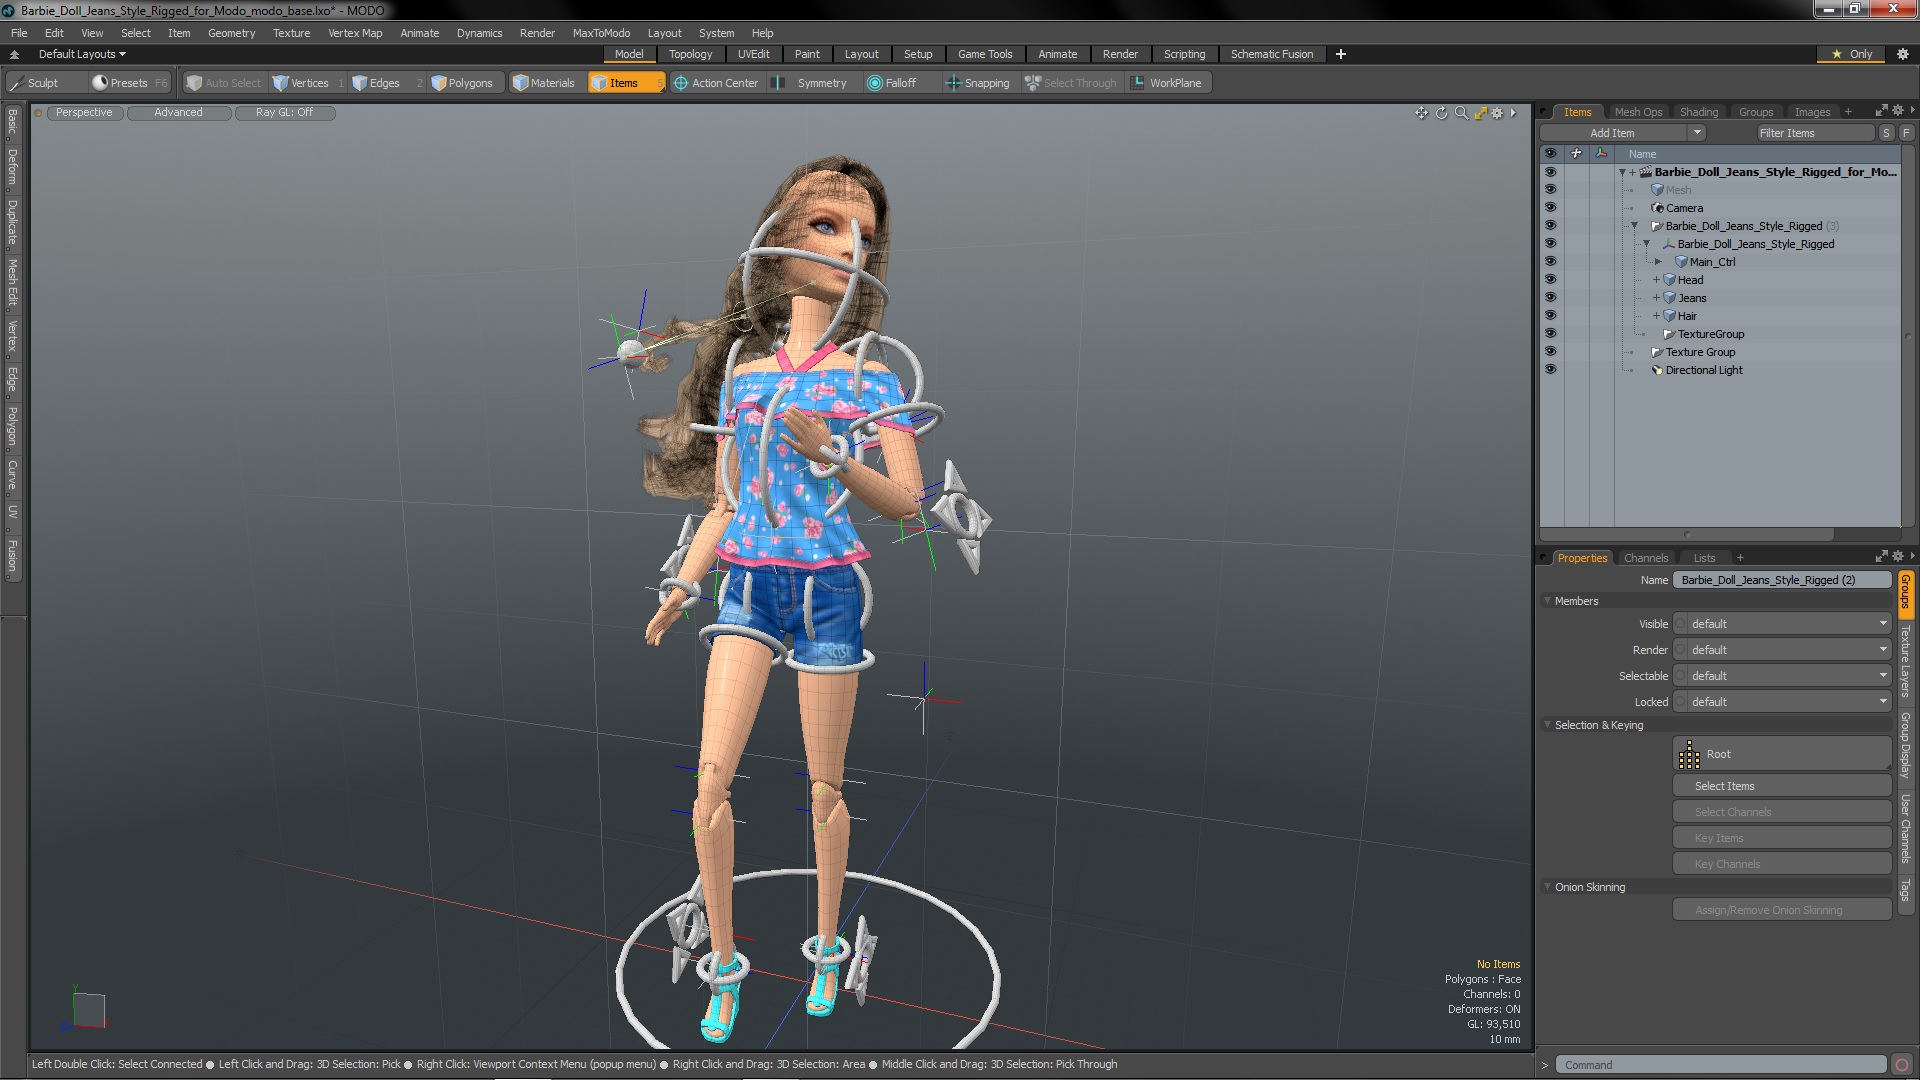Toggle visibility eye for Head item

click(x=1550, y=280)
